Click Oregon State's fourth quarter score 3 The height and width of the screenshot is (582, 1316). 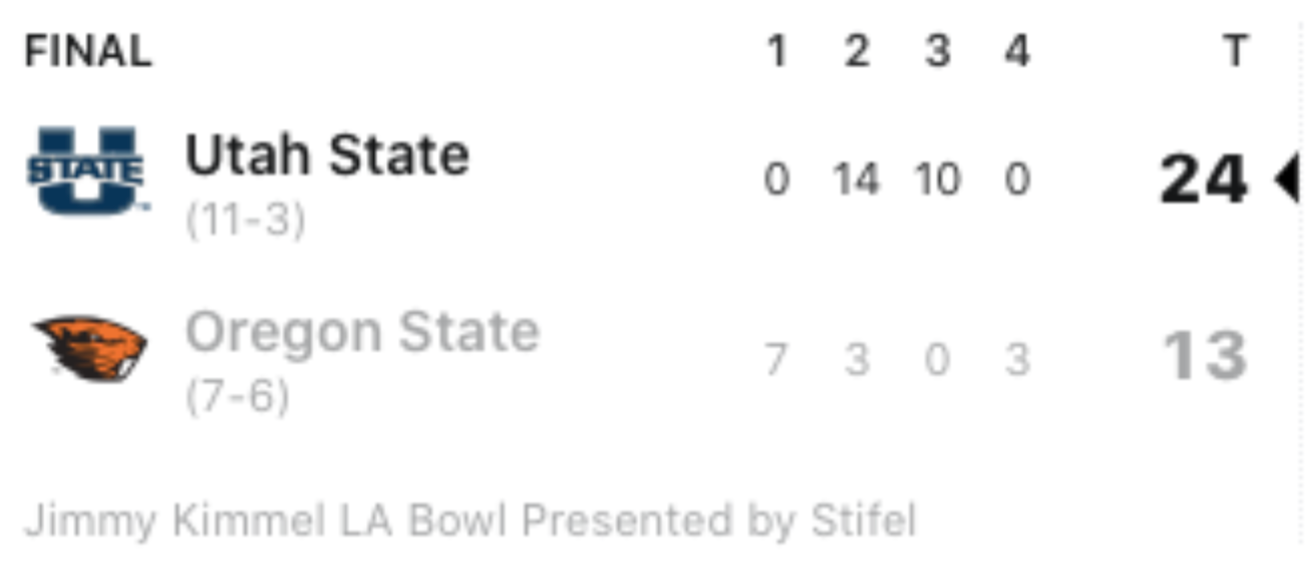(x=1017, y=358)
